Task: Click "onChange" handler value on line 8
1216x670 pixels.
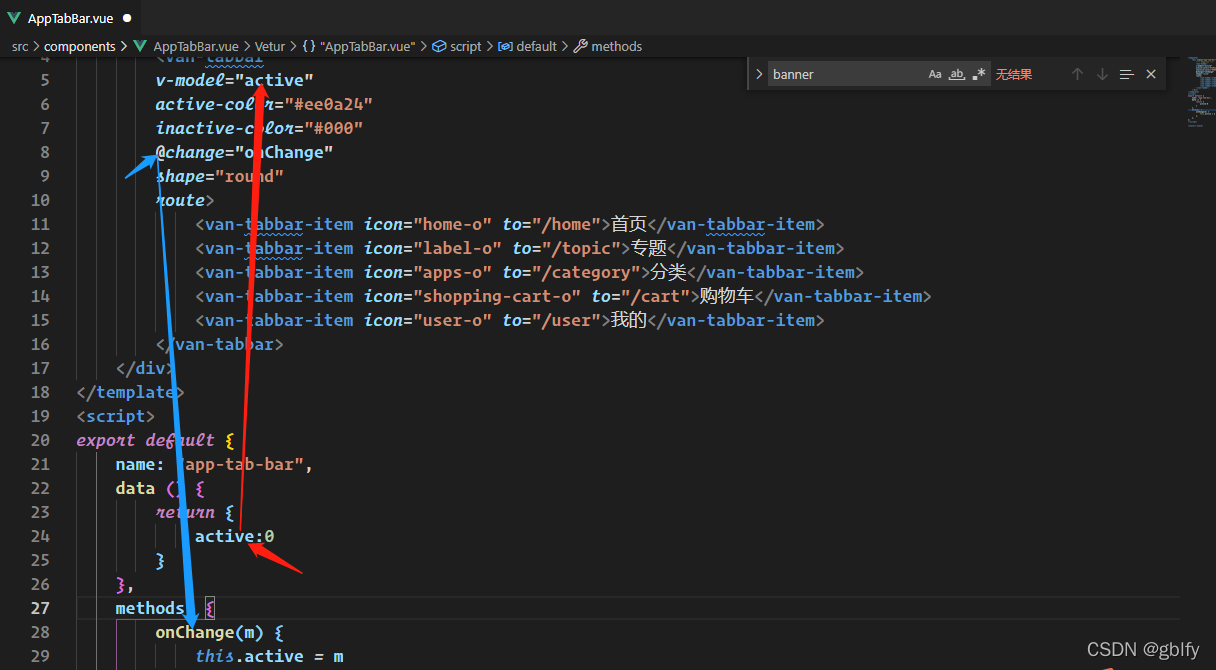Action: click(284, 152)
